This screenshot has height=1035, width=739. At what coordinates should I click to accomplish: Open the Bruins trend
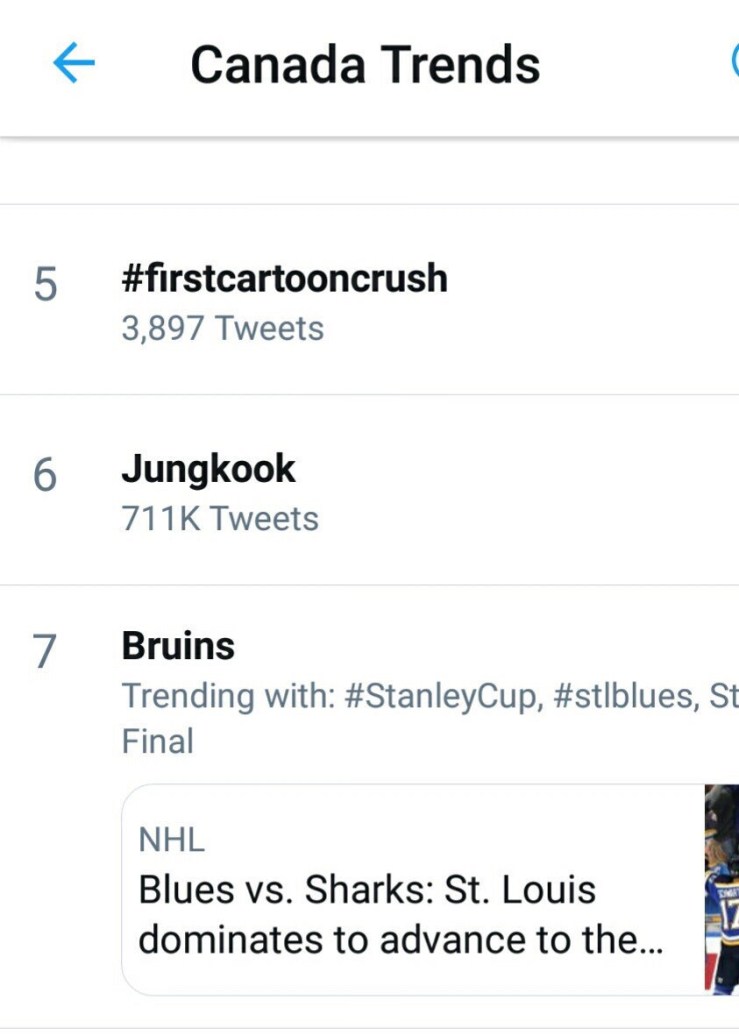178,647
